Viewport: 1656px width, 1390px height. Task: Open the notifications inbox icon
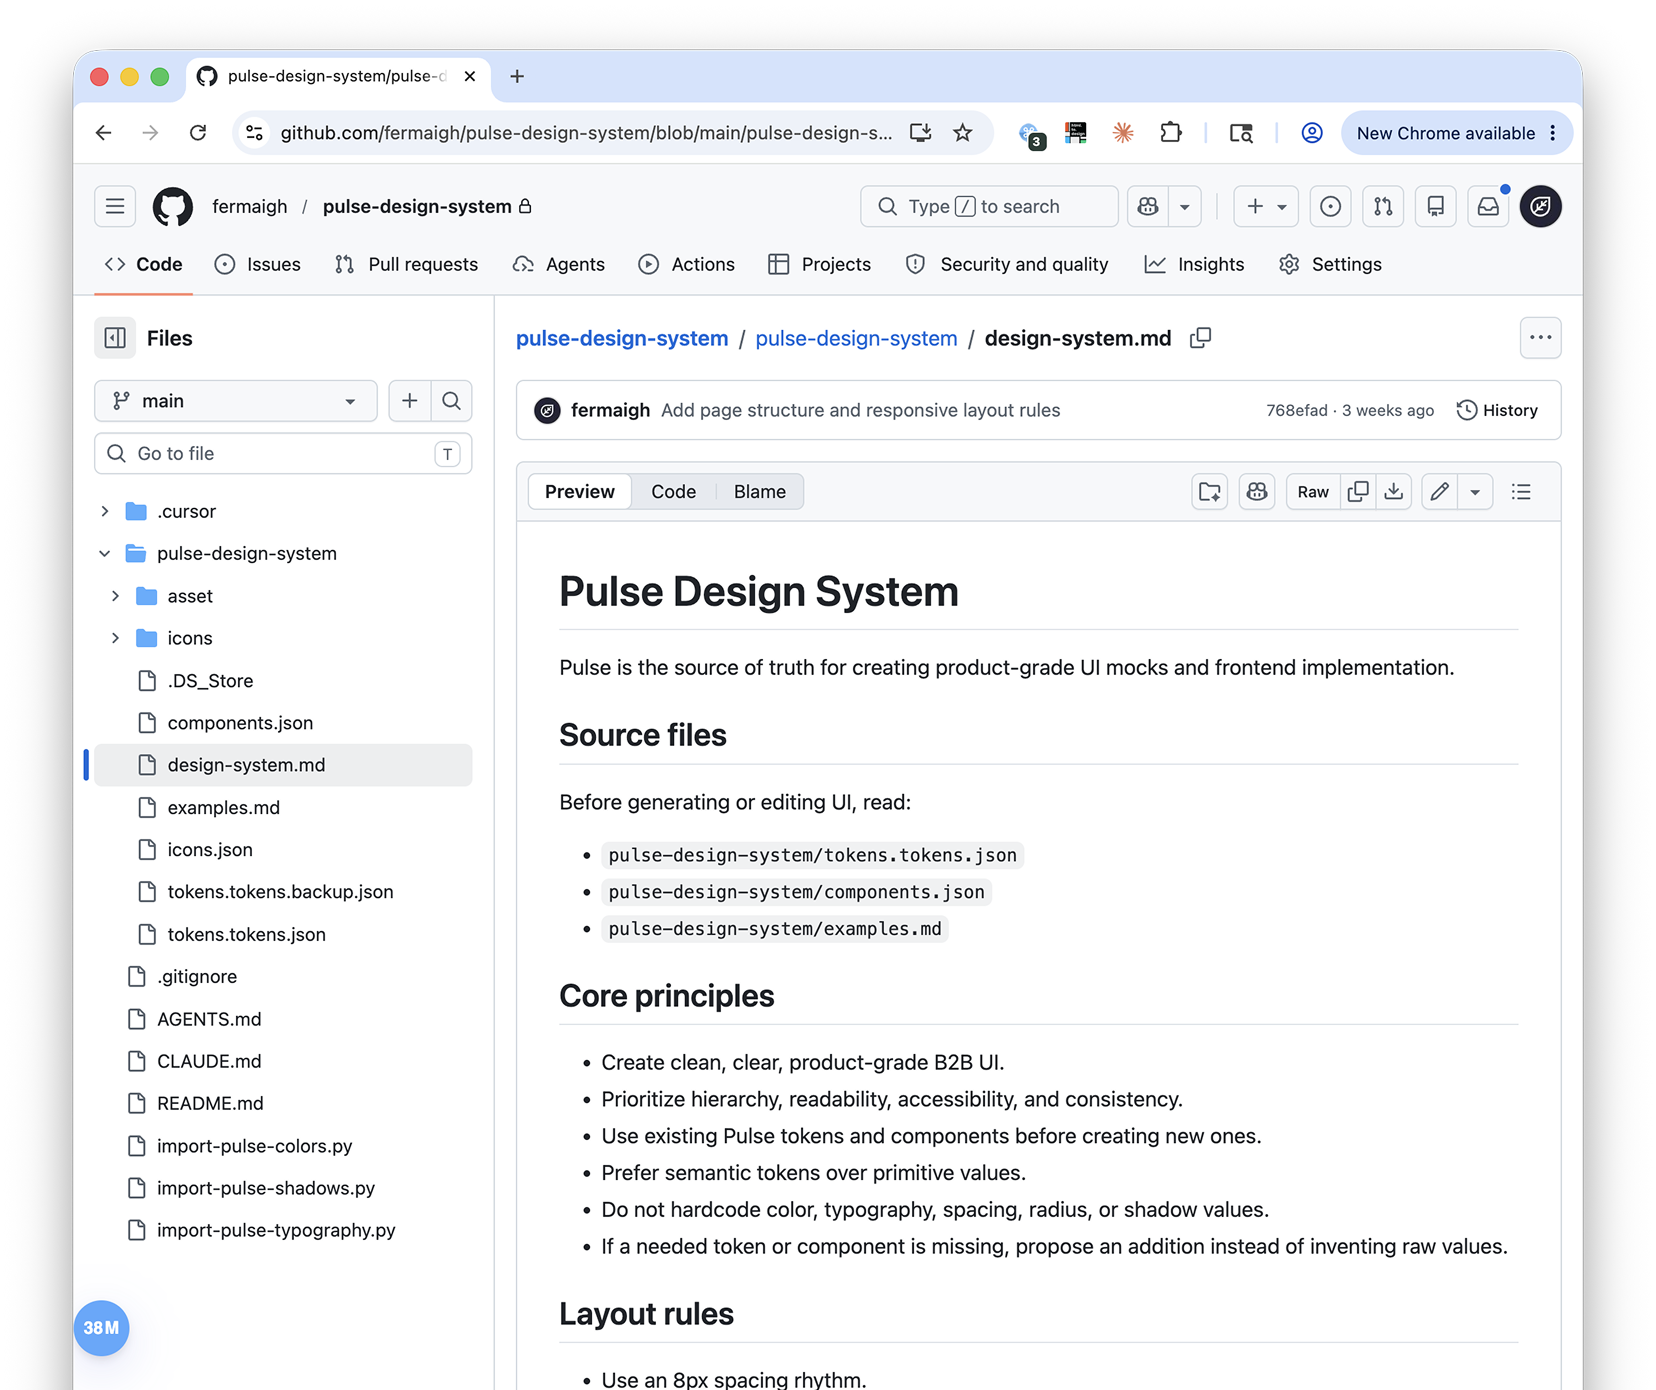pos(1488,206)
